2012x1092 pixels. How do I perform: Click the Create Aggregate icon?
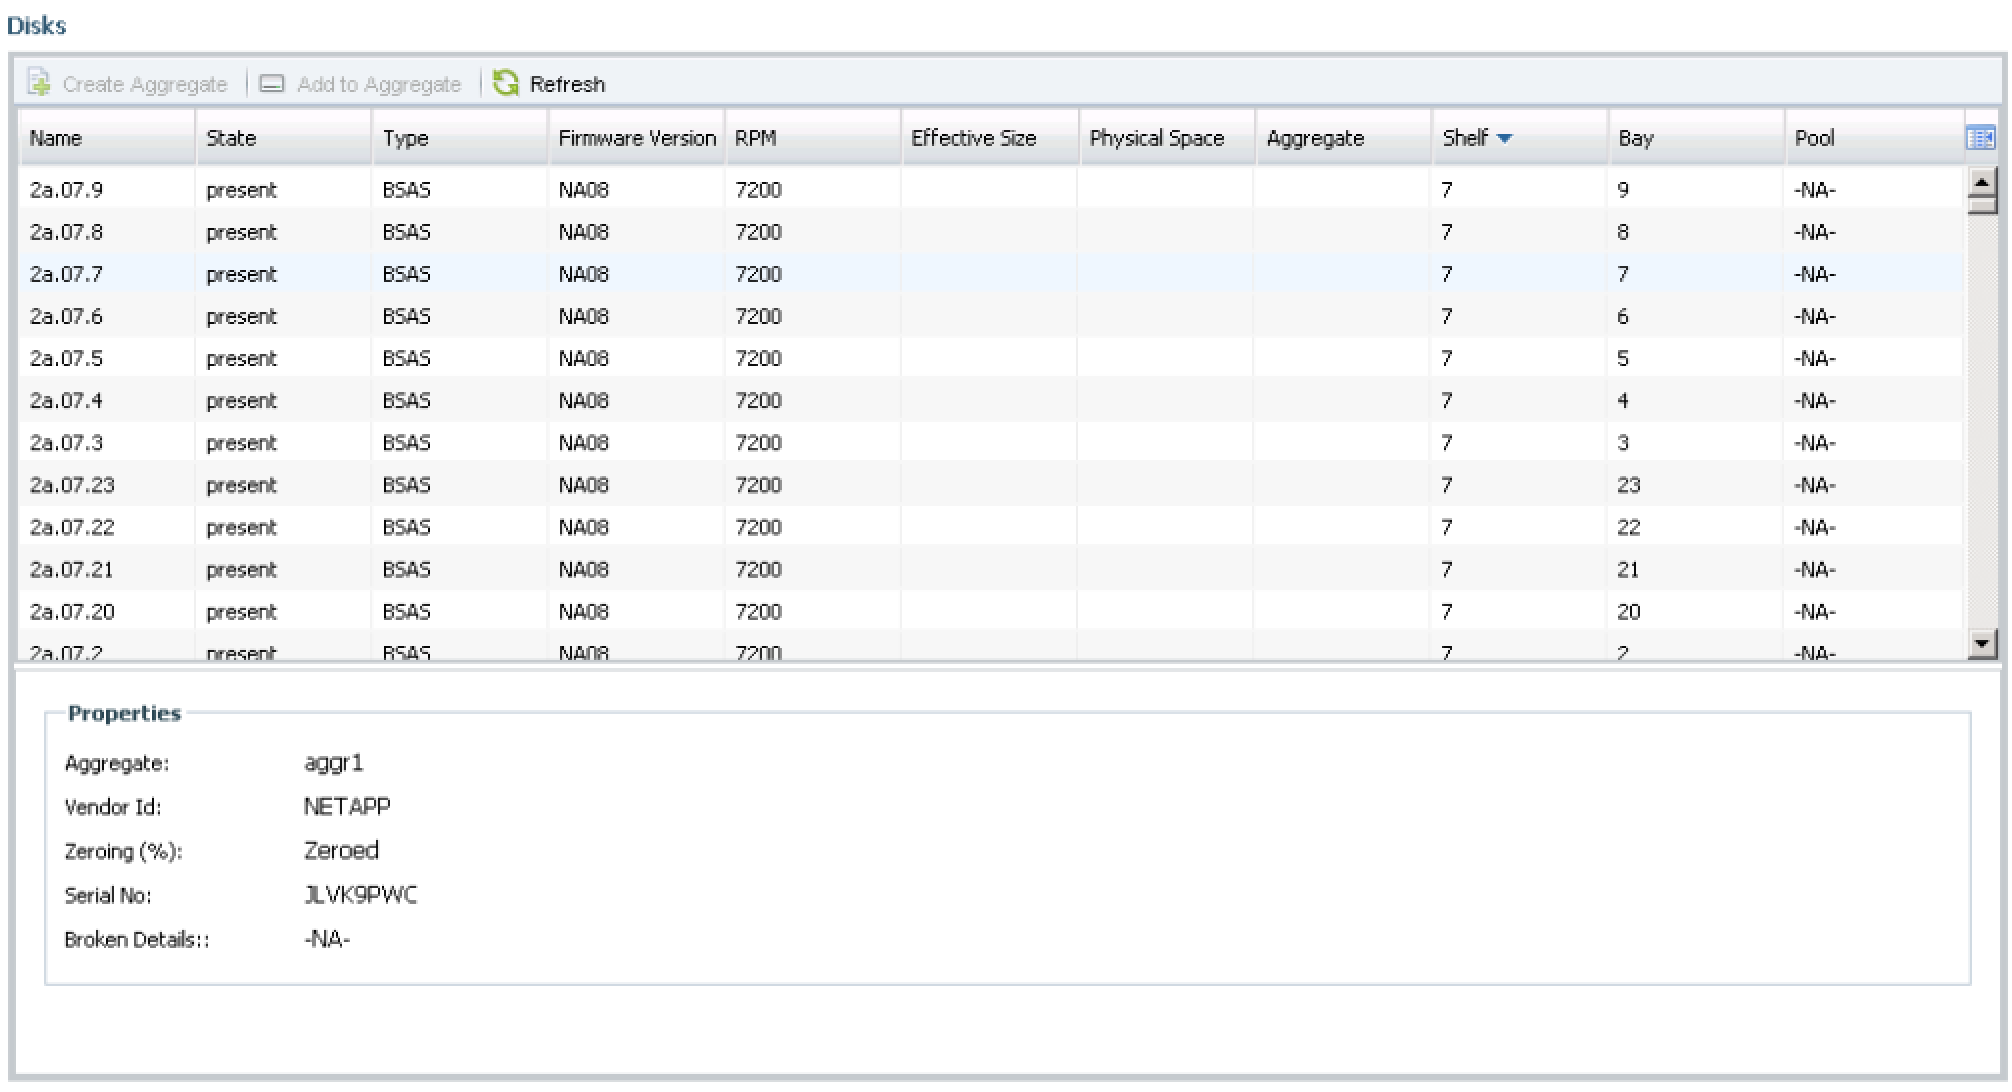point(39,83)
